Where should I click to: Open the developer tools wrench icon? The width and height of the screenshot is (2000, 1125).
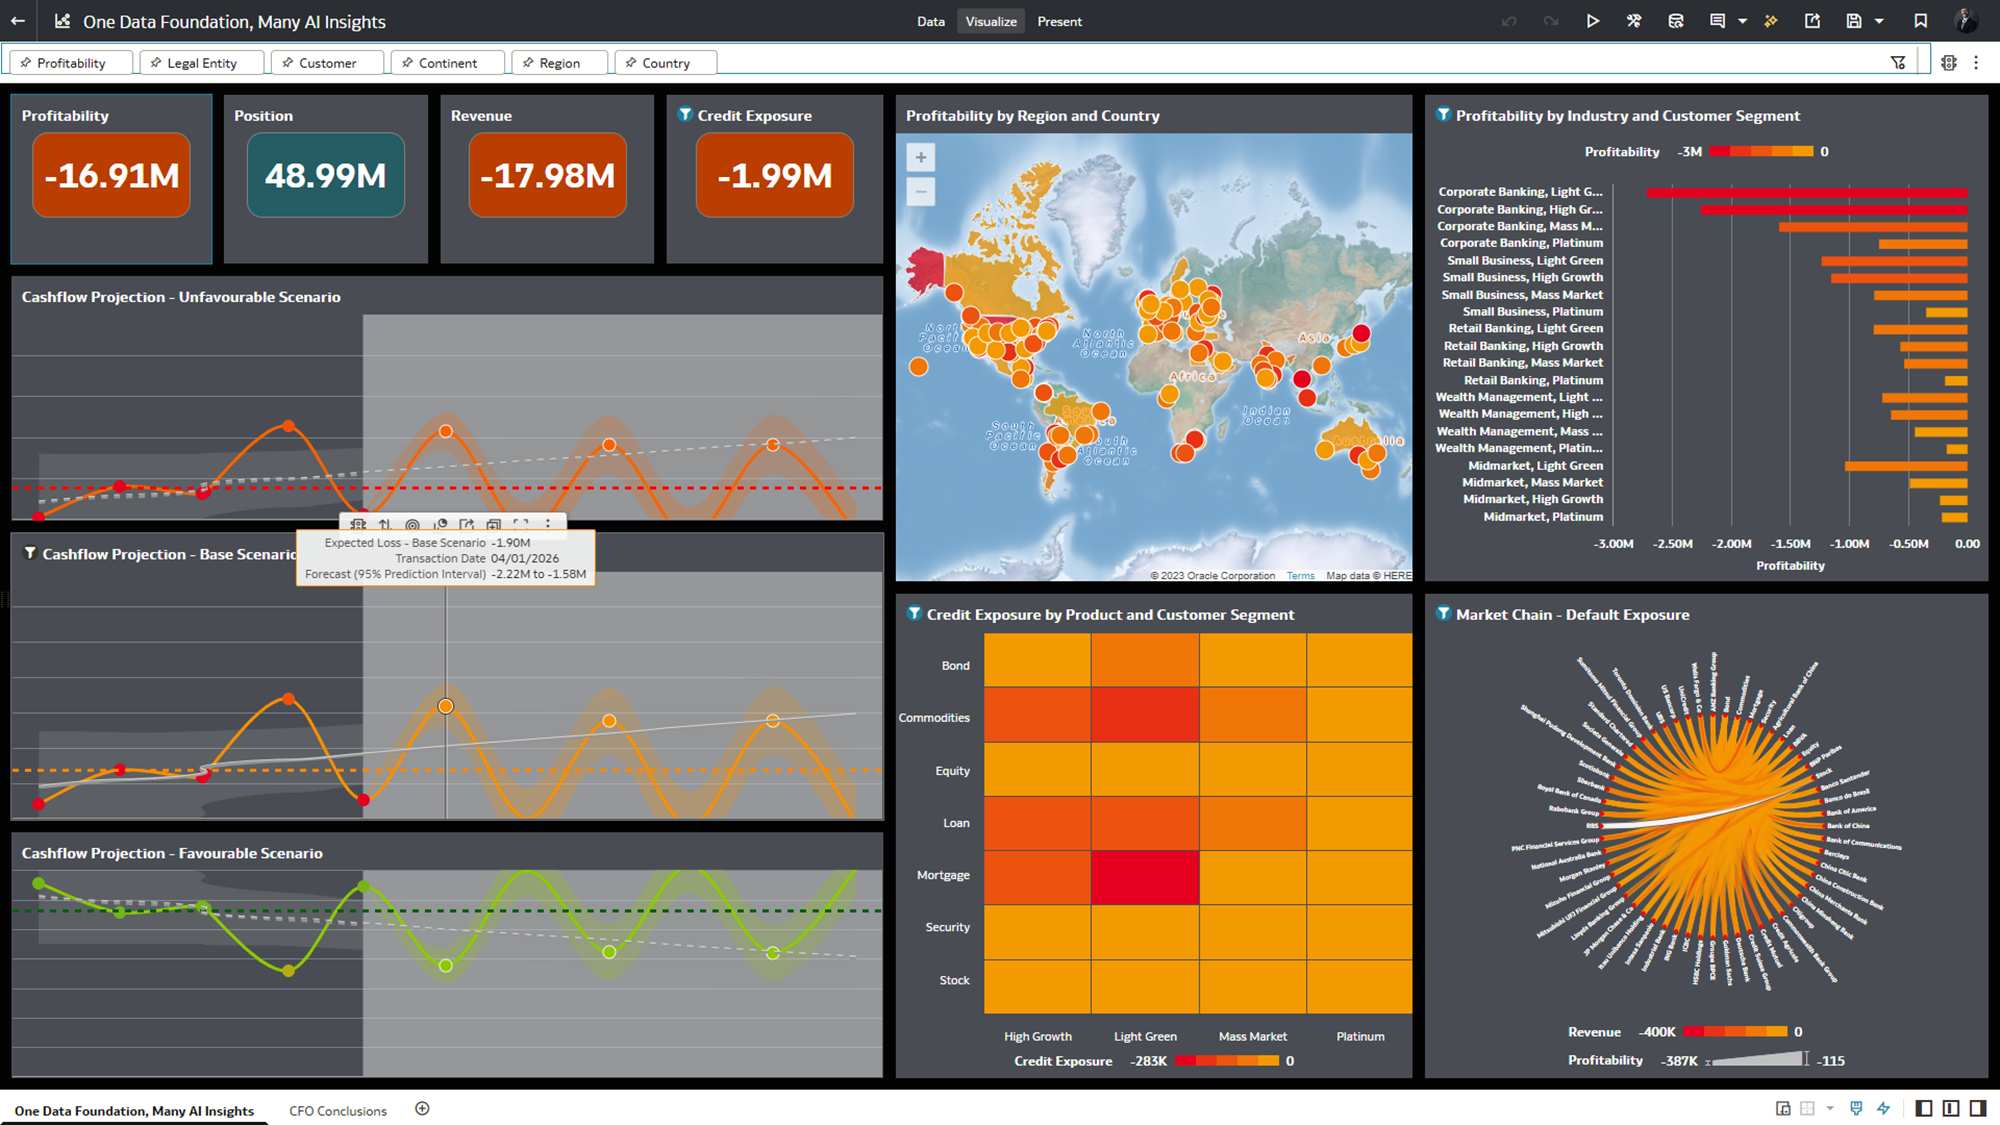[x=1634, y=21]
